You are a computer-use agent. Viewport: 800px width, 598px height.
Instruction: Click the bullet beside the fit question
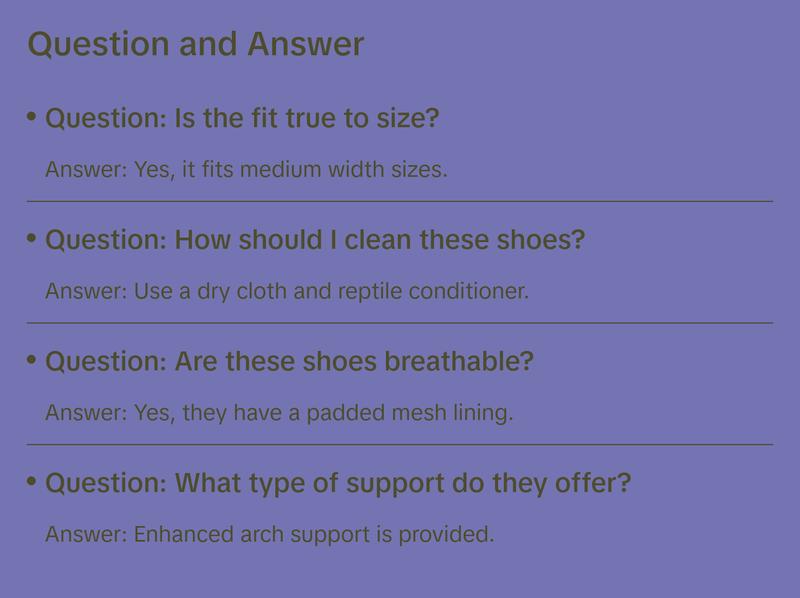pos(32,117)
